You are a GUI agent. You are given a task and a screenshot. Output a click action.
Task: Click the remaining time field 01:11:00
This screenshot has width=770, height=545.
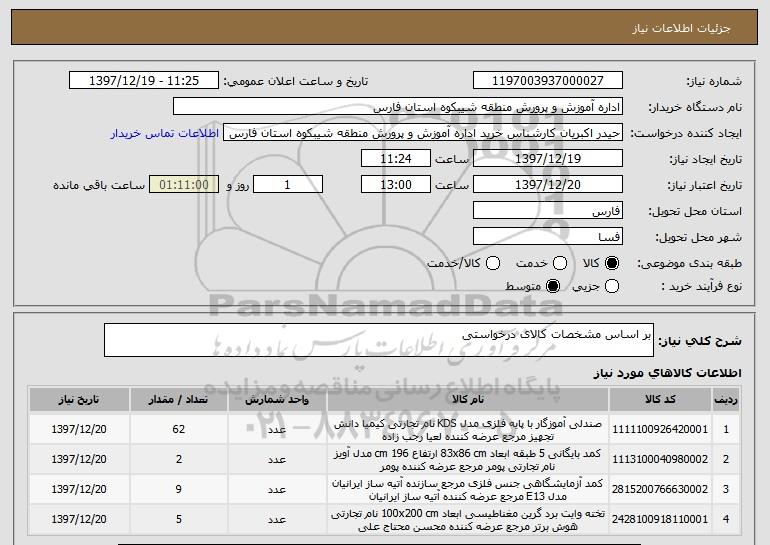click(x=184, y=185)
